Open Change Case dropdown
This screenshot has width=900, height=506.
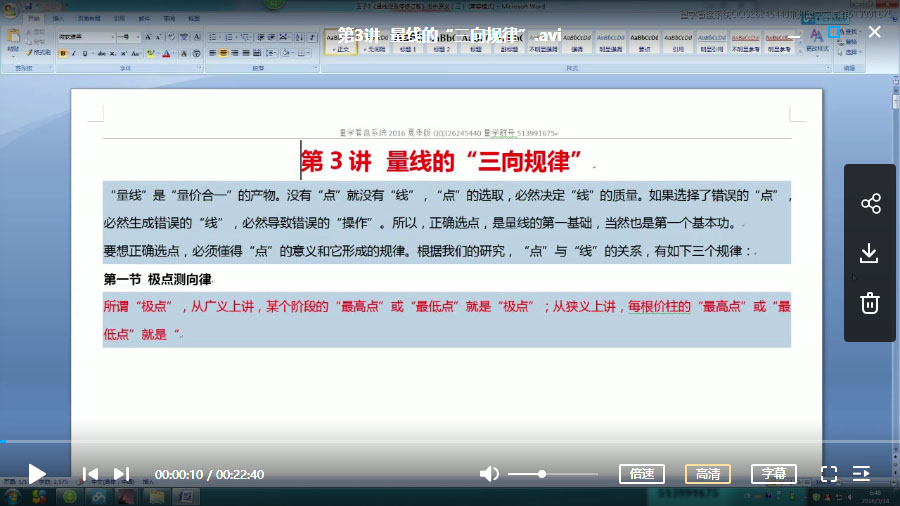click(136, 53)
